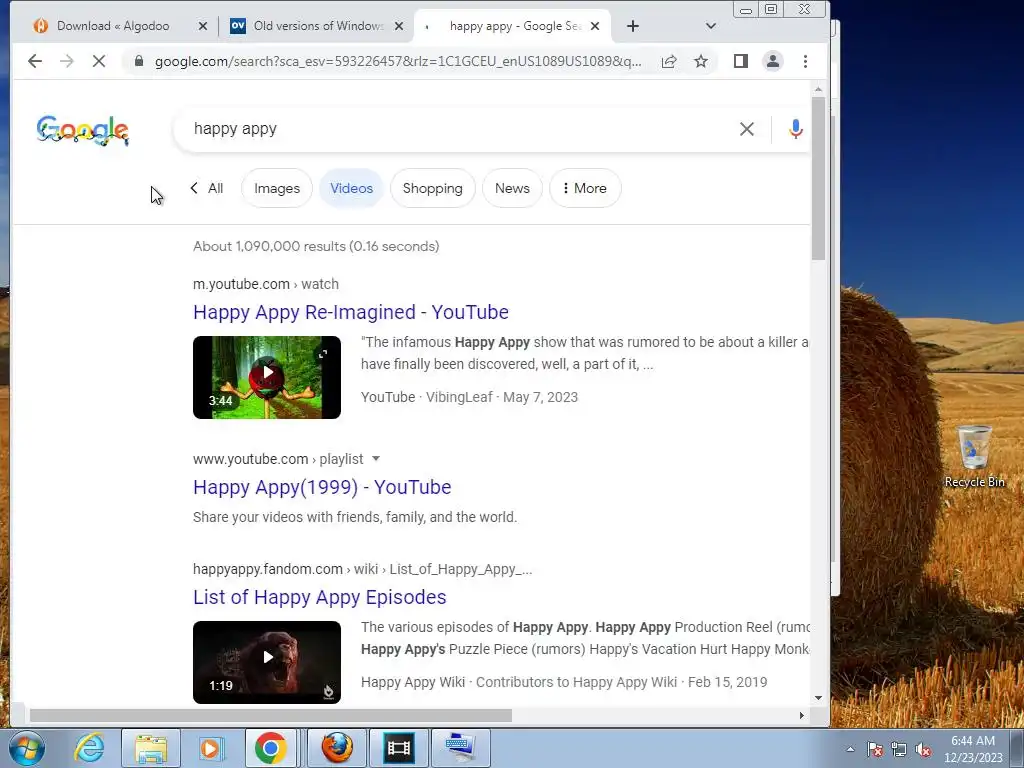
Task: Open the on-screen keyboard taskbar app
Action: tap(460, 748)
